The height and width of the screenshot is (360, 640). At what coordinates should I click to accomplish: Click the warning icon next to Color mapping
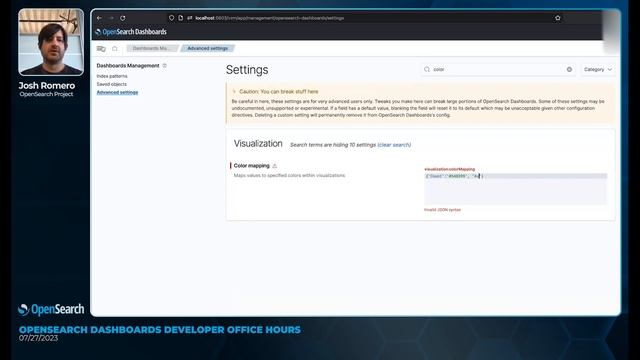pyautogui.click(x=275, y=166)
